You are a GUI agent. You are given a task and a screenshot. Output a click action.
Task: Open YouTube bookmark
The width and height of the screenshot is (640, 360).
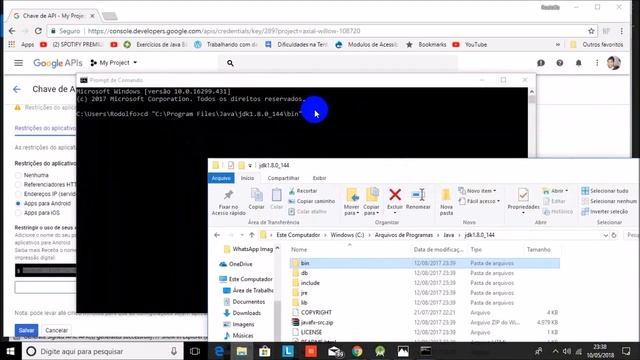coord(470,44)
